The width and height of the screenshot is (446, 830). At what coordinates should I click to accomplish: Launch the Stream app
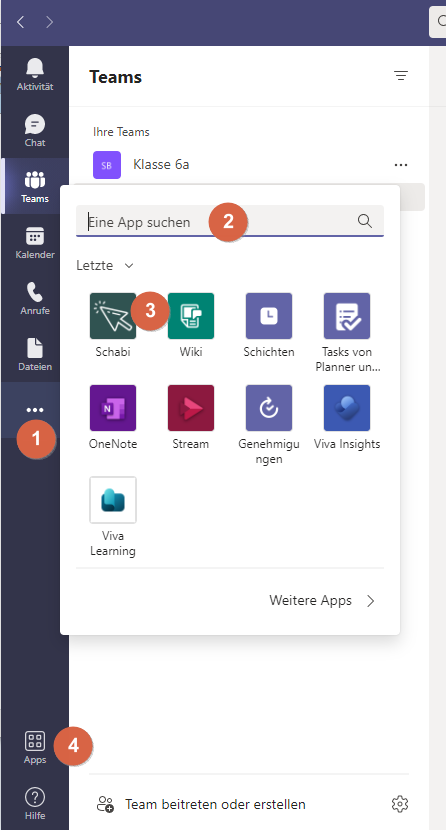pyautogui.click(x=191, y=408)
